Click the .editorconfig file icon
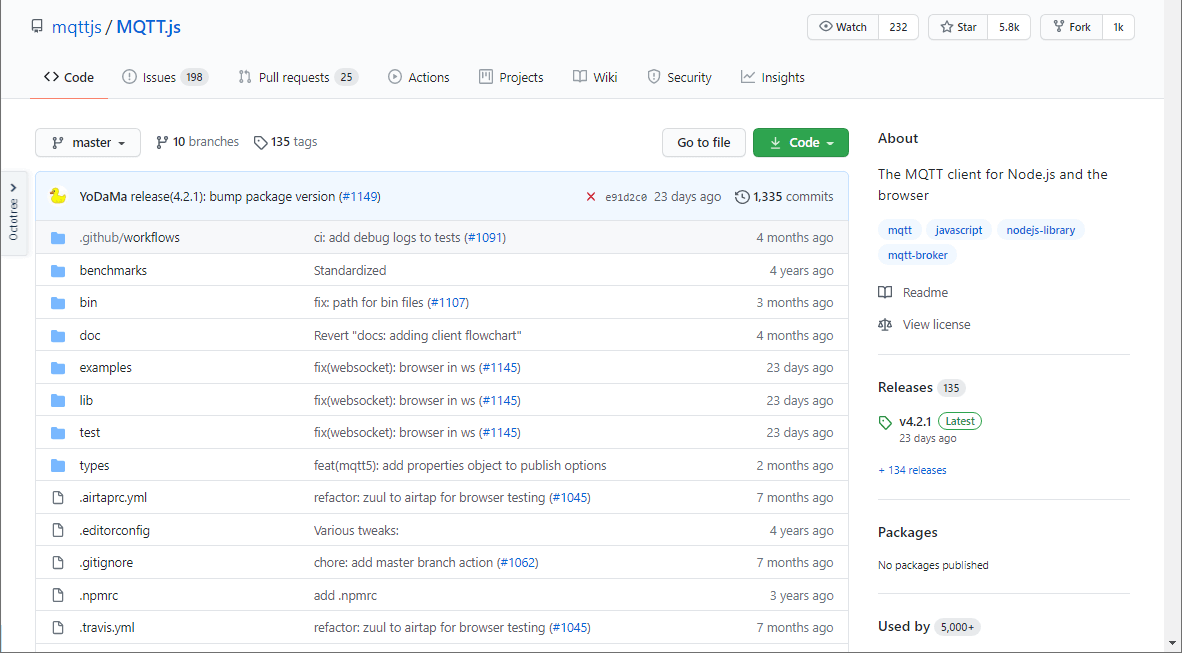Image resolution: width=1182 pixels, height=653 pixels. pos(58,530)
